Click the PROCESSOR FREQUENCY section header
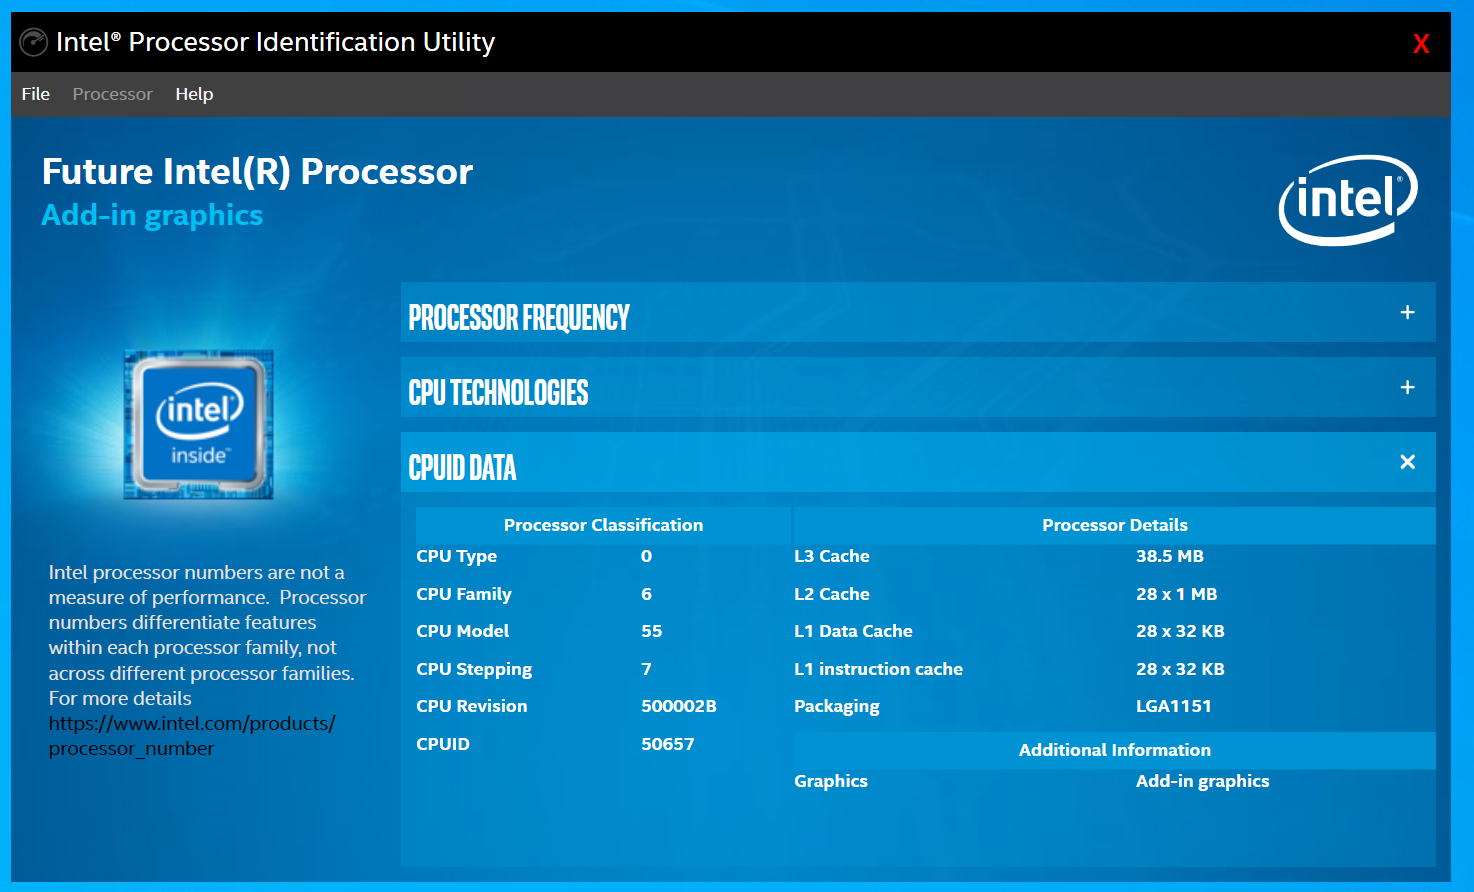1474x892 pixels. (918, 312)
